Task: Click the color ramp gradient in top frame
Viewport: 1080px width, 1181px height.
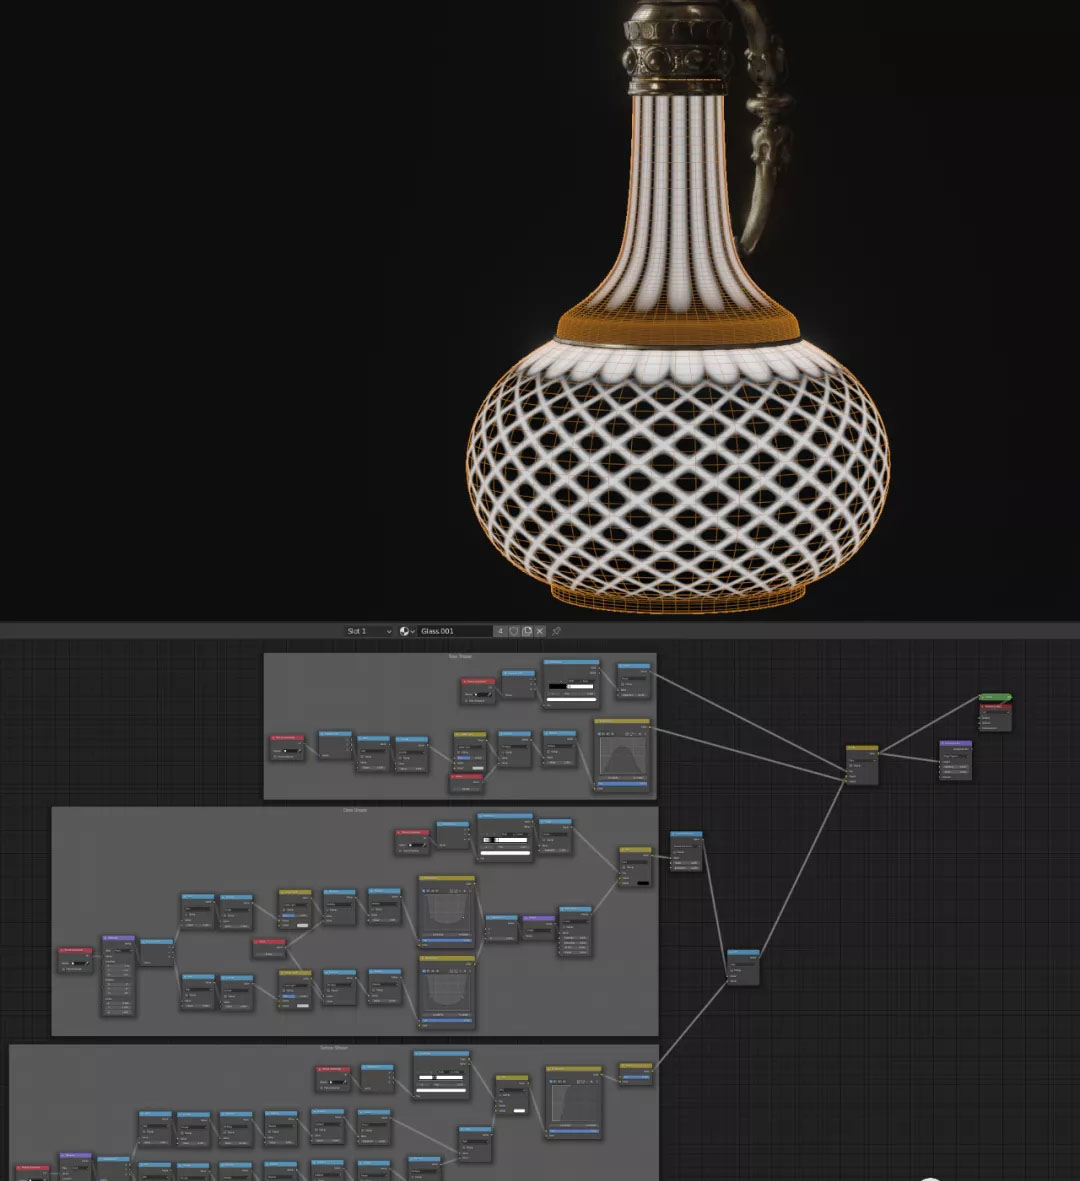Action: (571, 686)
